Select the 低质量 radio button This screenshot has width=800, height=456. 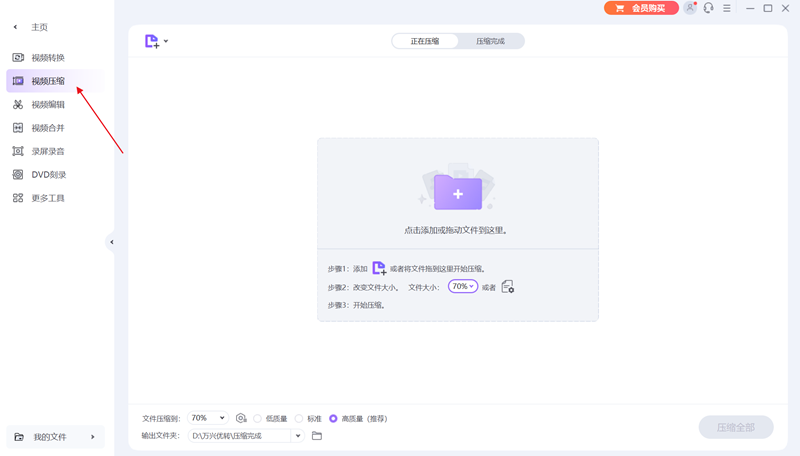[258, 419]
